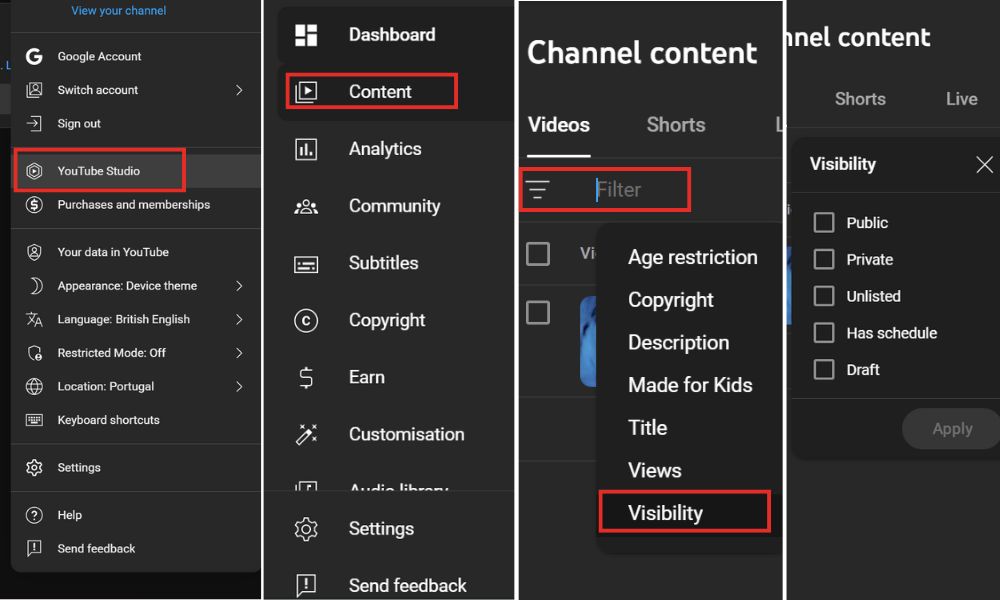Click the Send feedback icon in account menu

click(x=34, y=548)
